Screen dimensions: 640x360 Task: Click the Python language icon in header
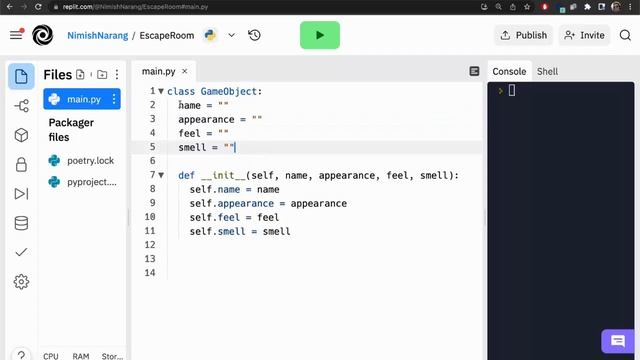click(210, 35)
